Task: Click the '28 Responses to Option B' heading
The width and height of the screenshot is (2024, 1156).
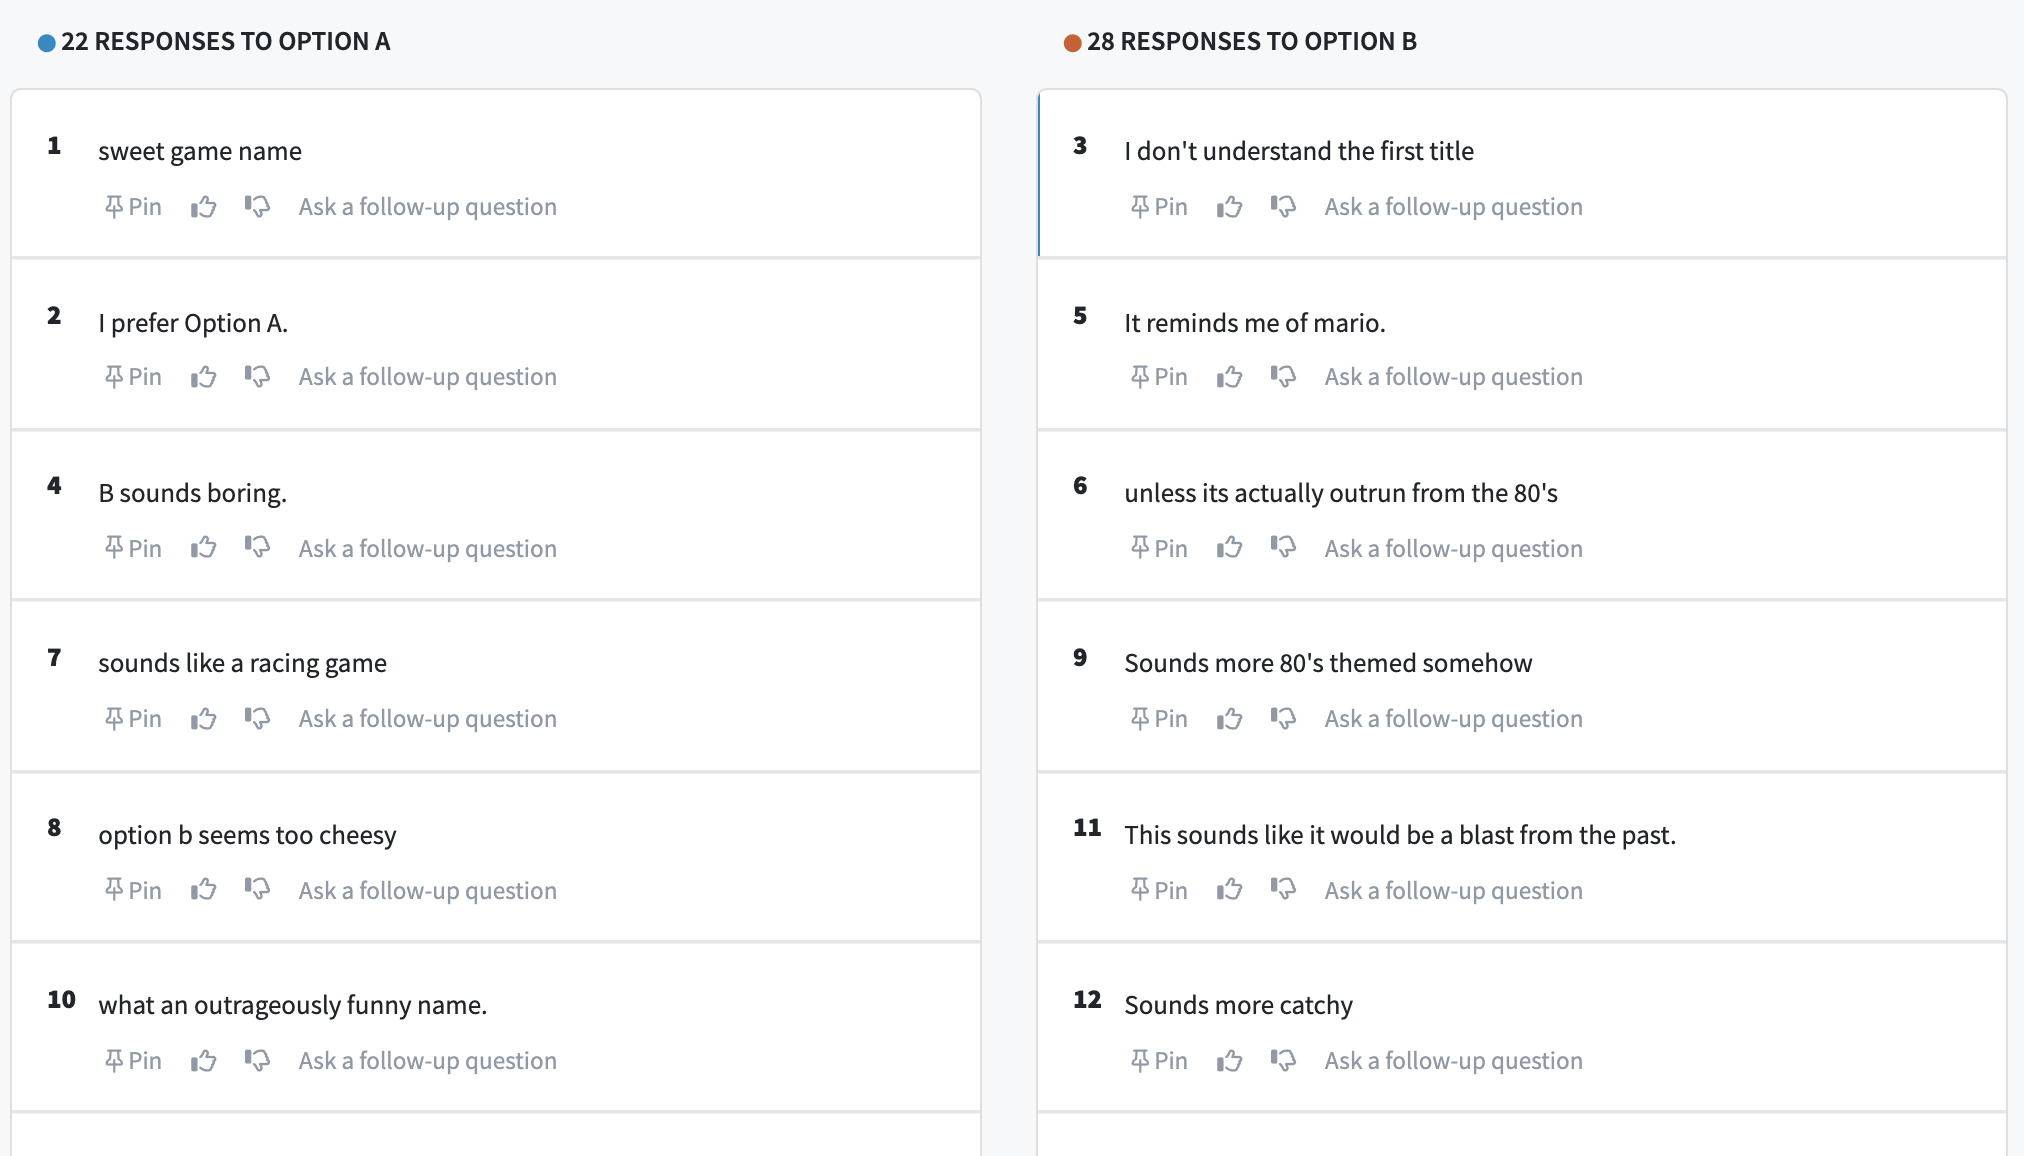Action: click(x=1252, y=42)
